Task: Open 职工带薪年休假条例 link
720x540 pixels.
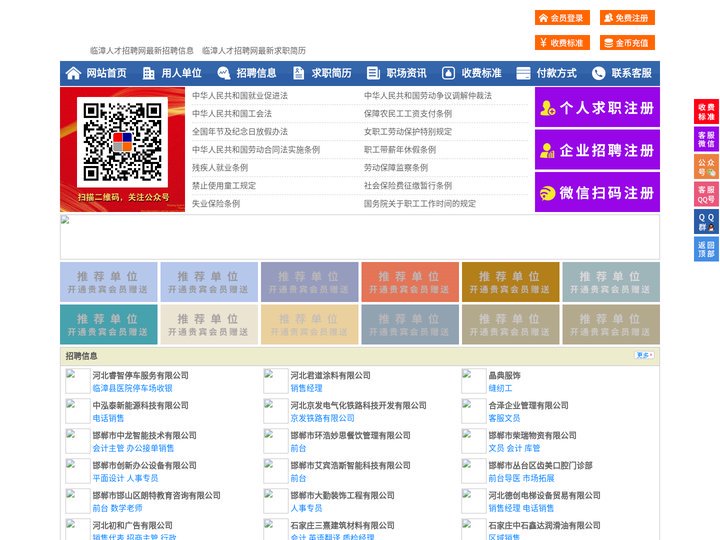Action: coord(400,150)
